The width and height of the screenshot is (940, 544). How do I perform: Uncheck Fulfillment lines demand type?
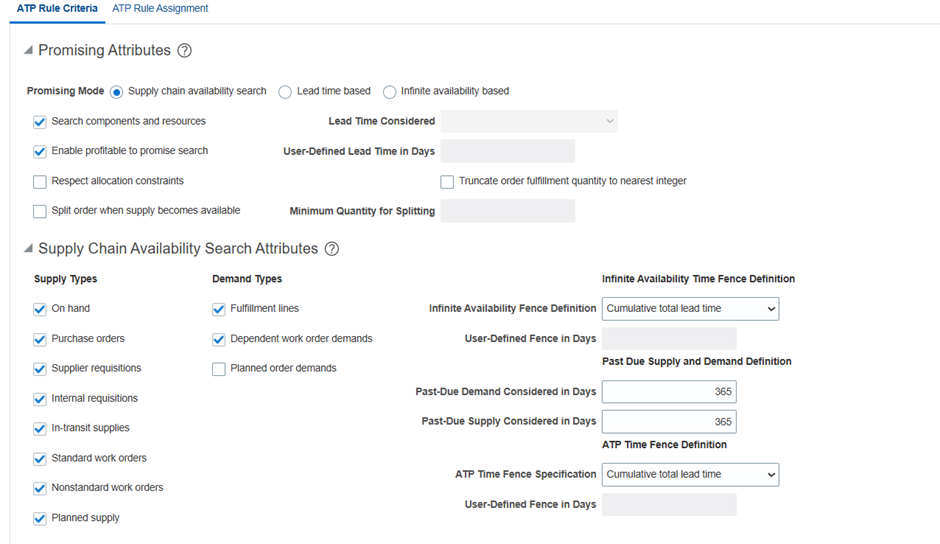click(219, 309)
